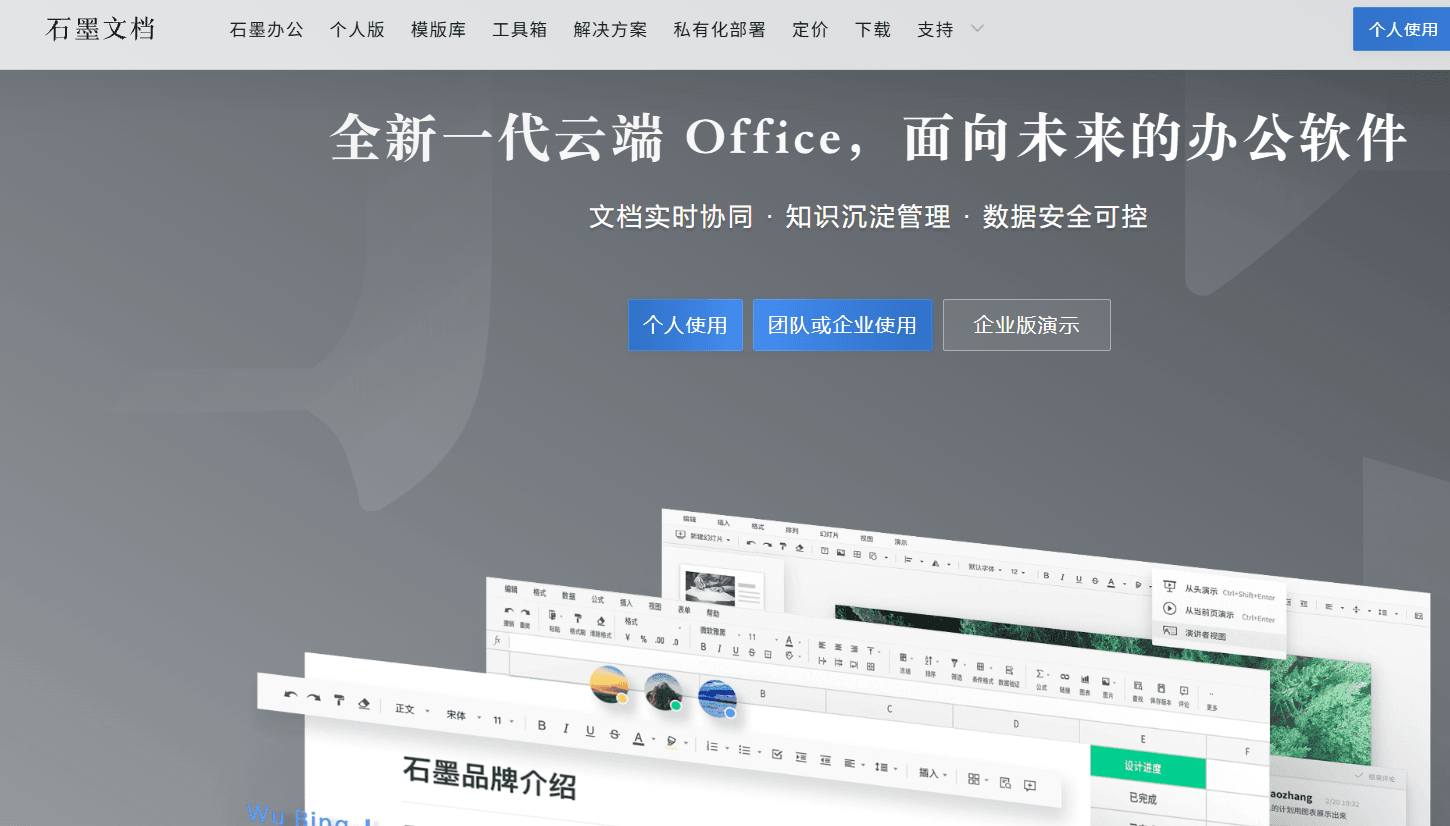Toggle Italic in the document editor toolbar
This screenshot has width=1450, height=826.
tap(566, 728)
